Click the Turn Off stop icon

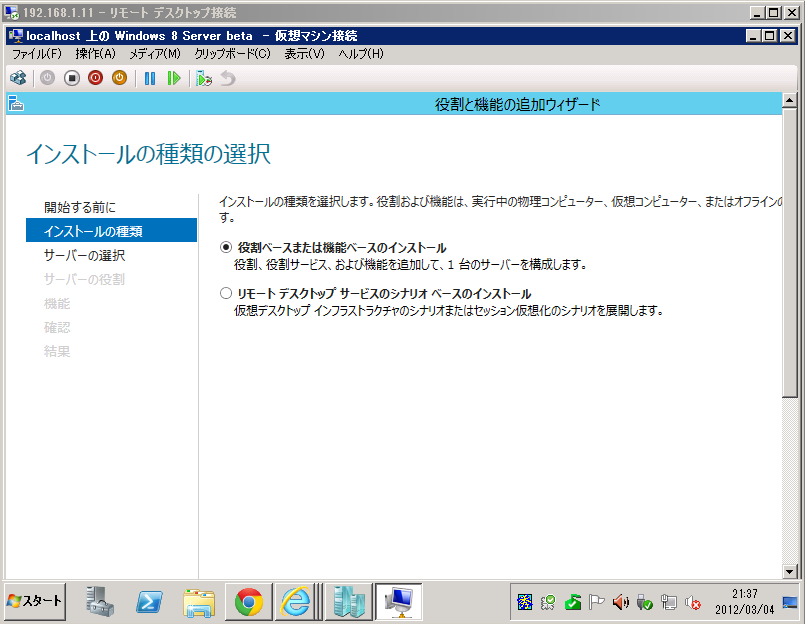click(x=72, y=78)
